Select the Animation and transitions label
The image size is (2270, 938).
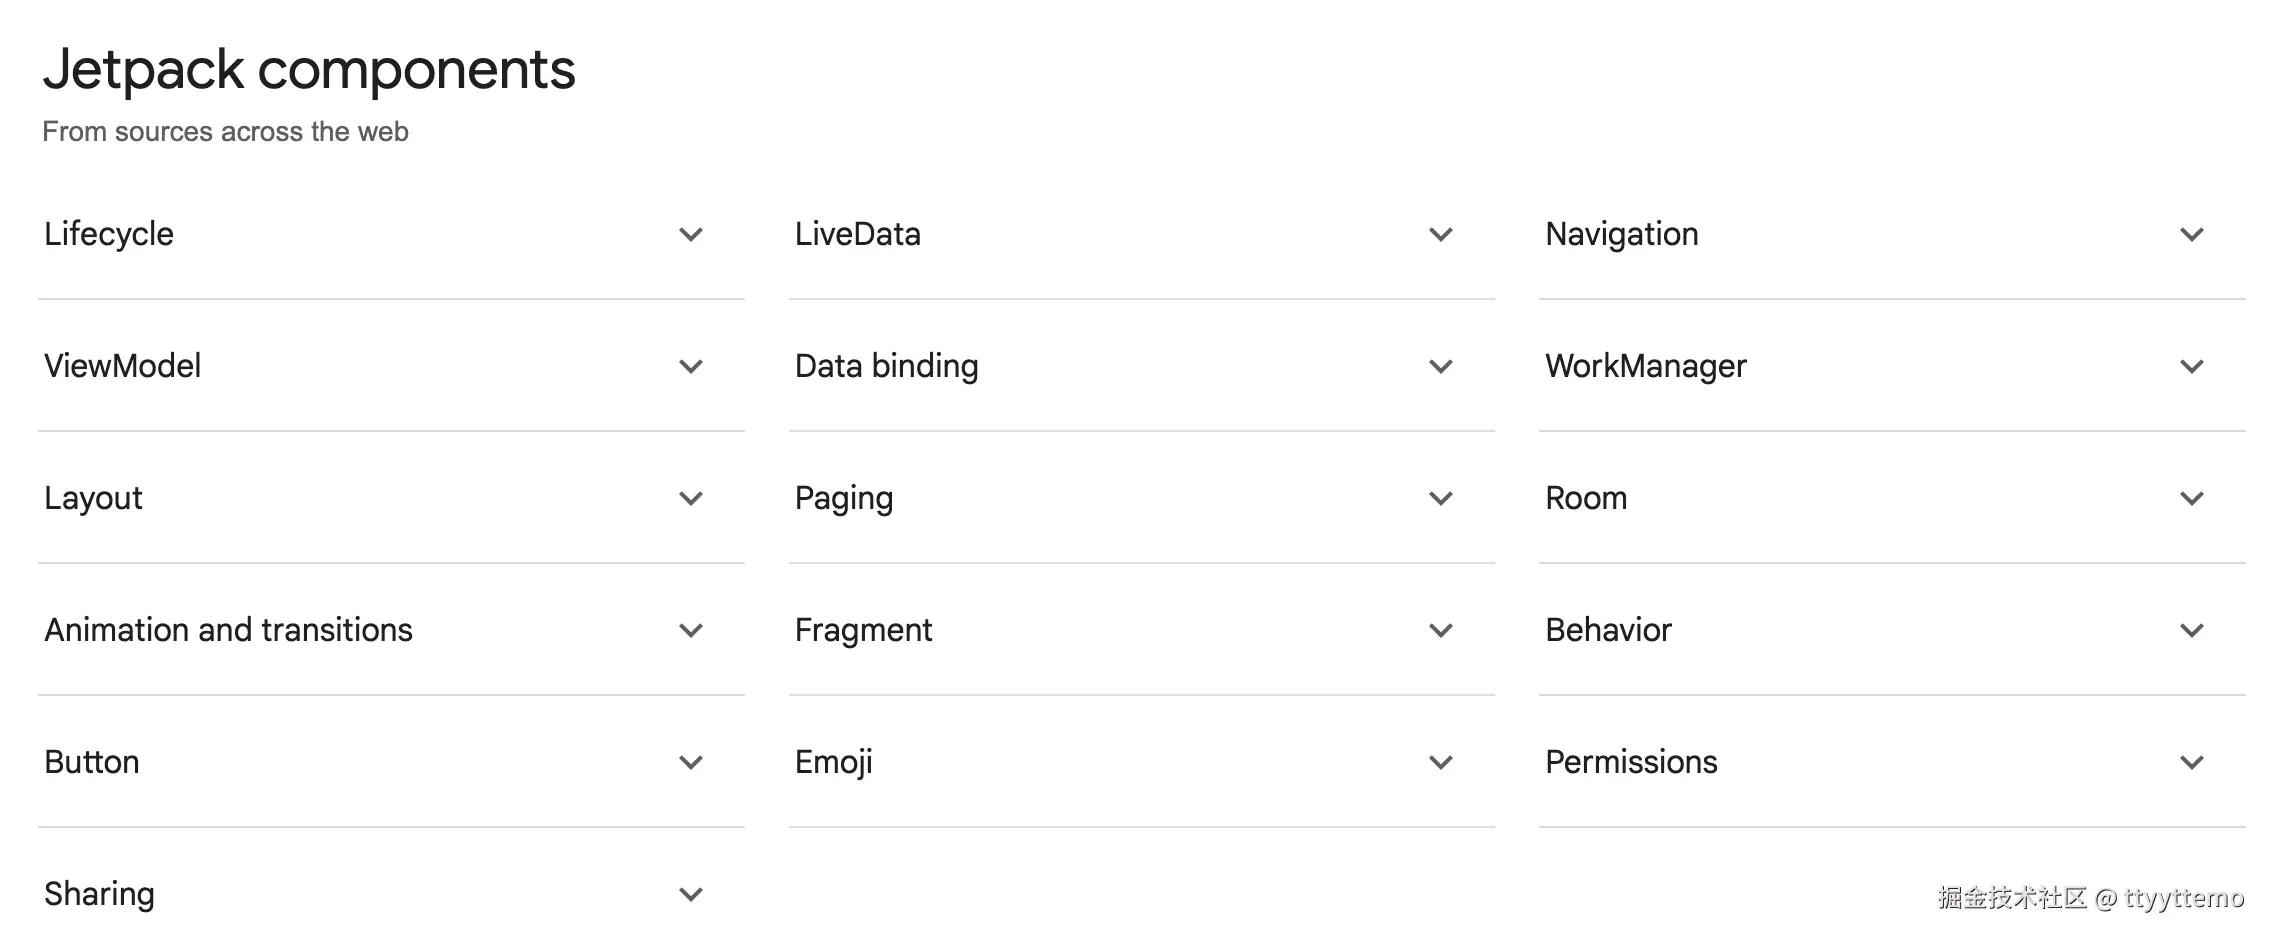[x=228, y=630]
